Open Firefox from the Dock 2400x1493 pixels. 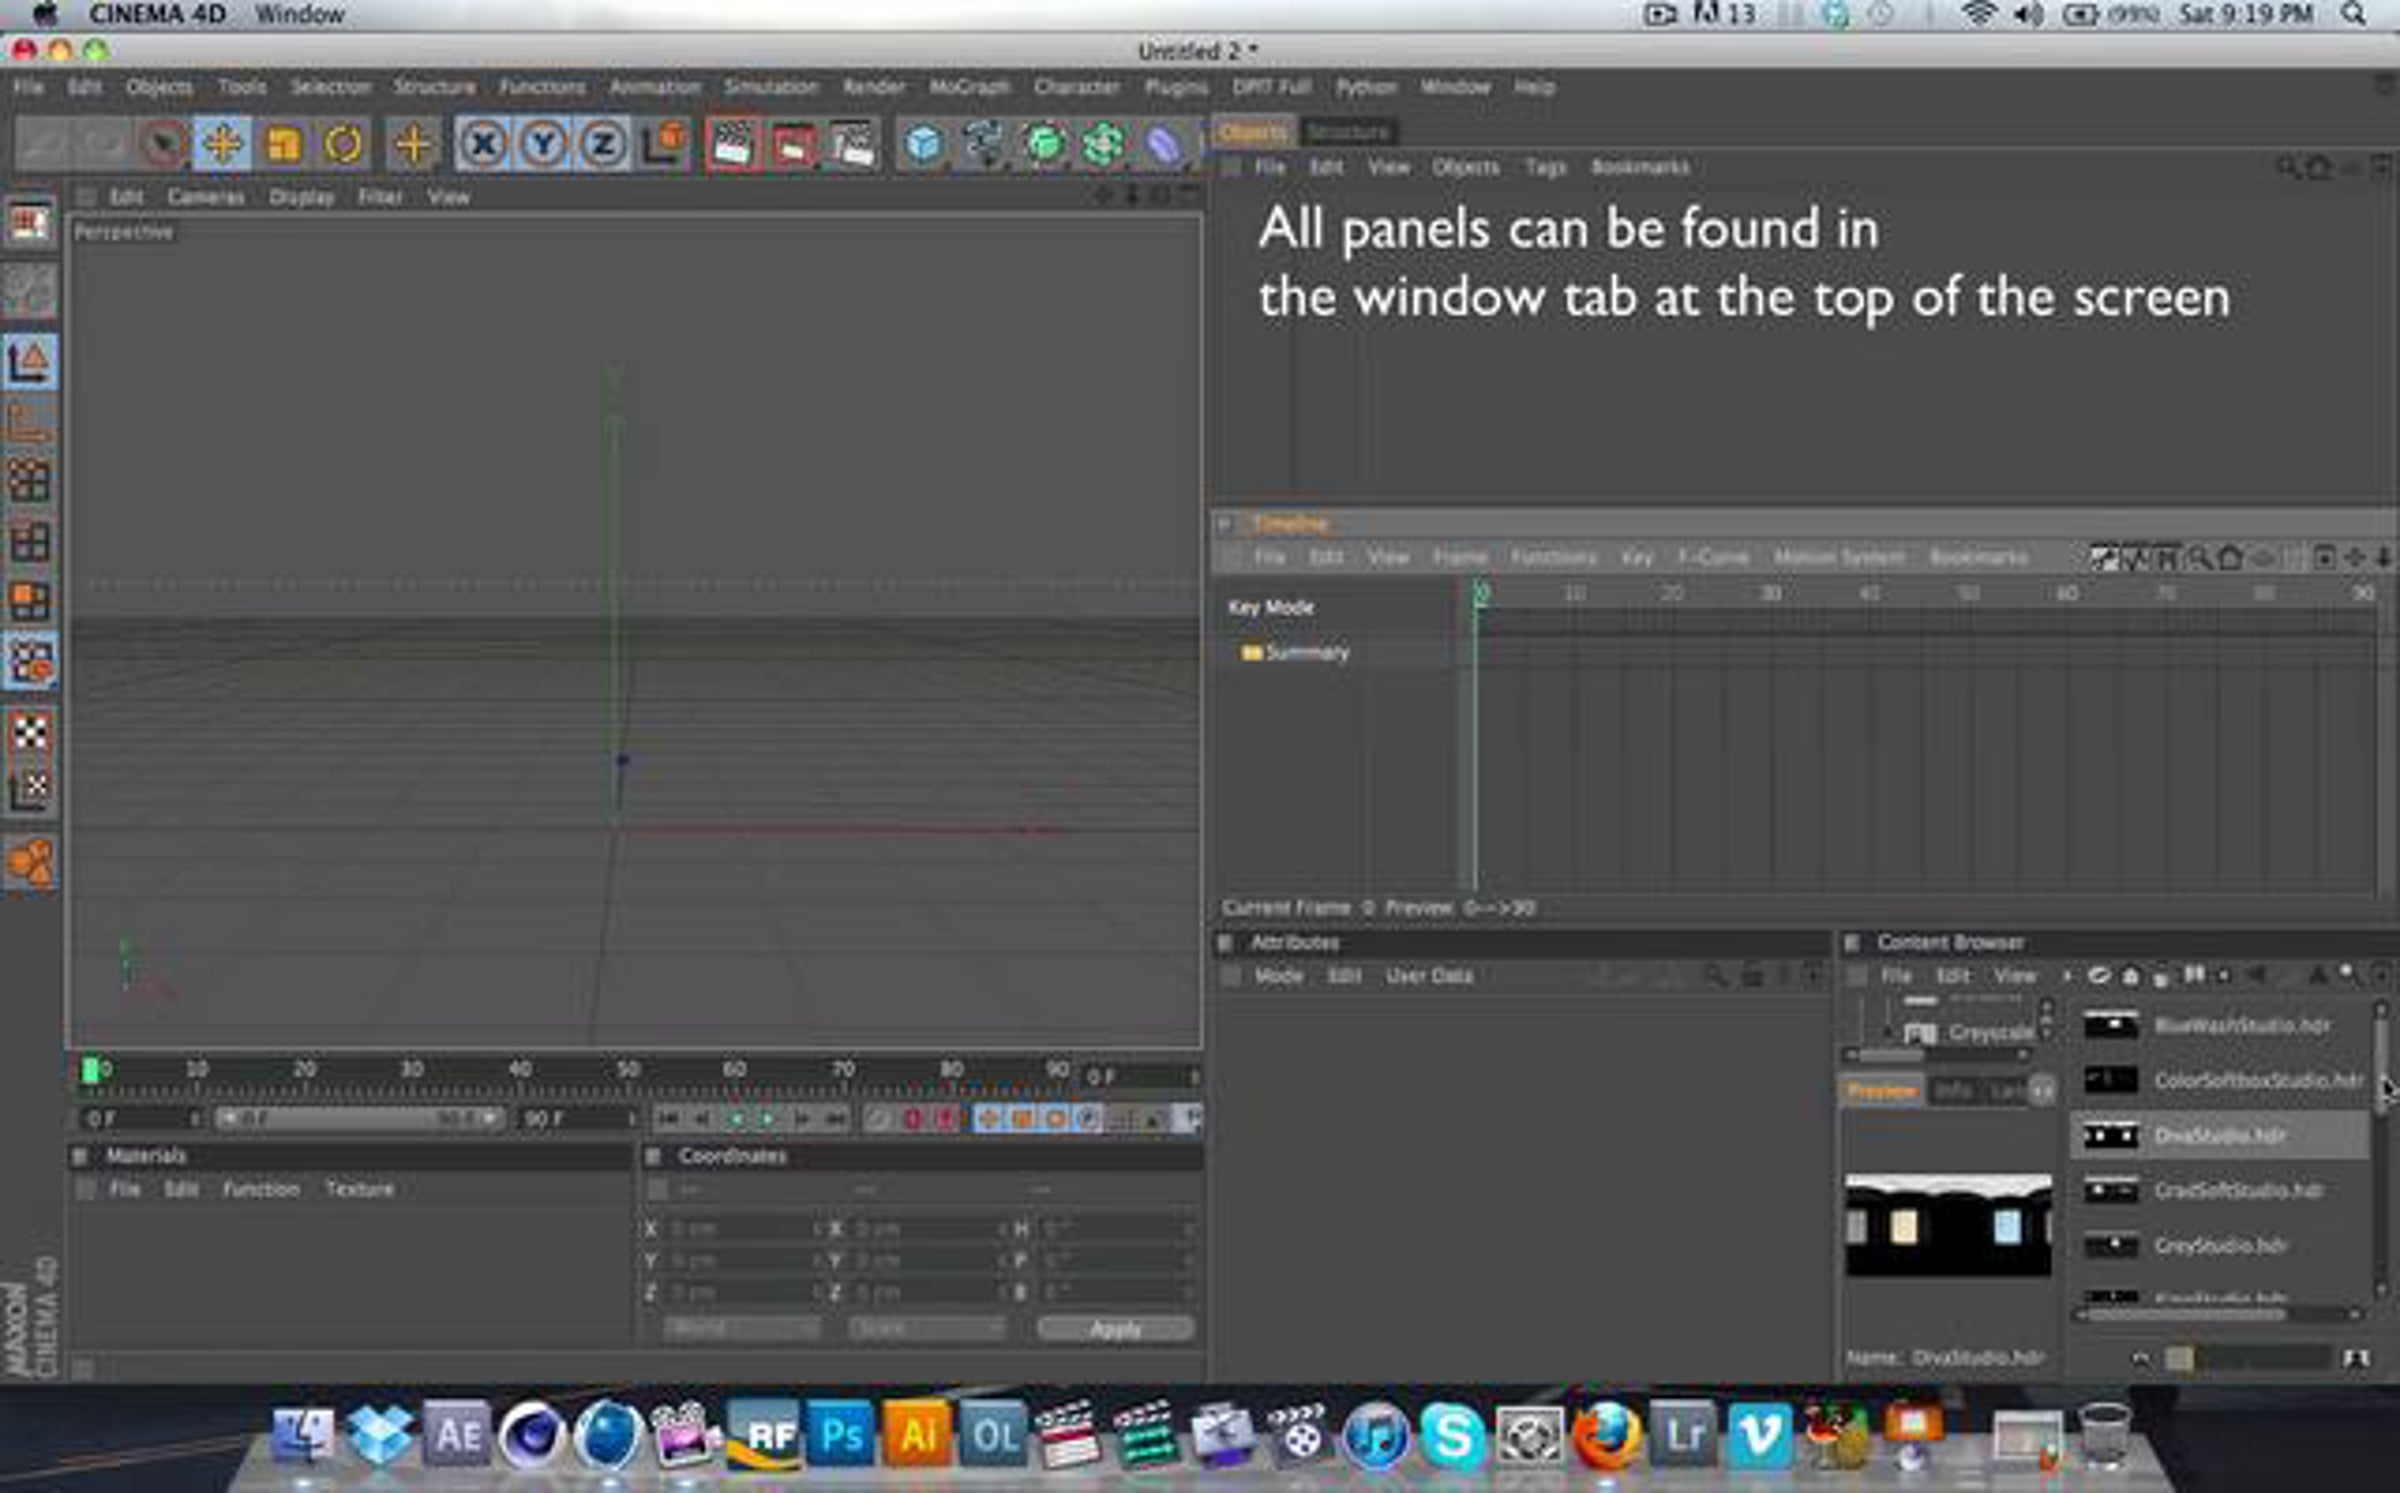(1606, 1437)
